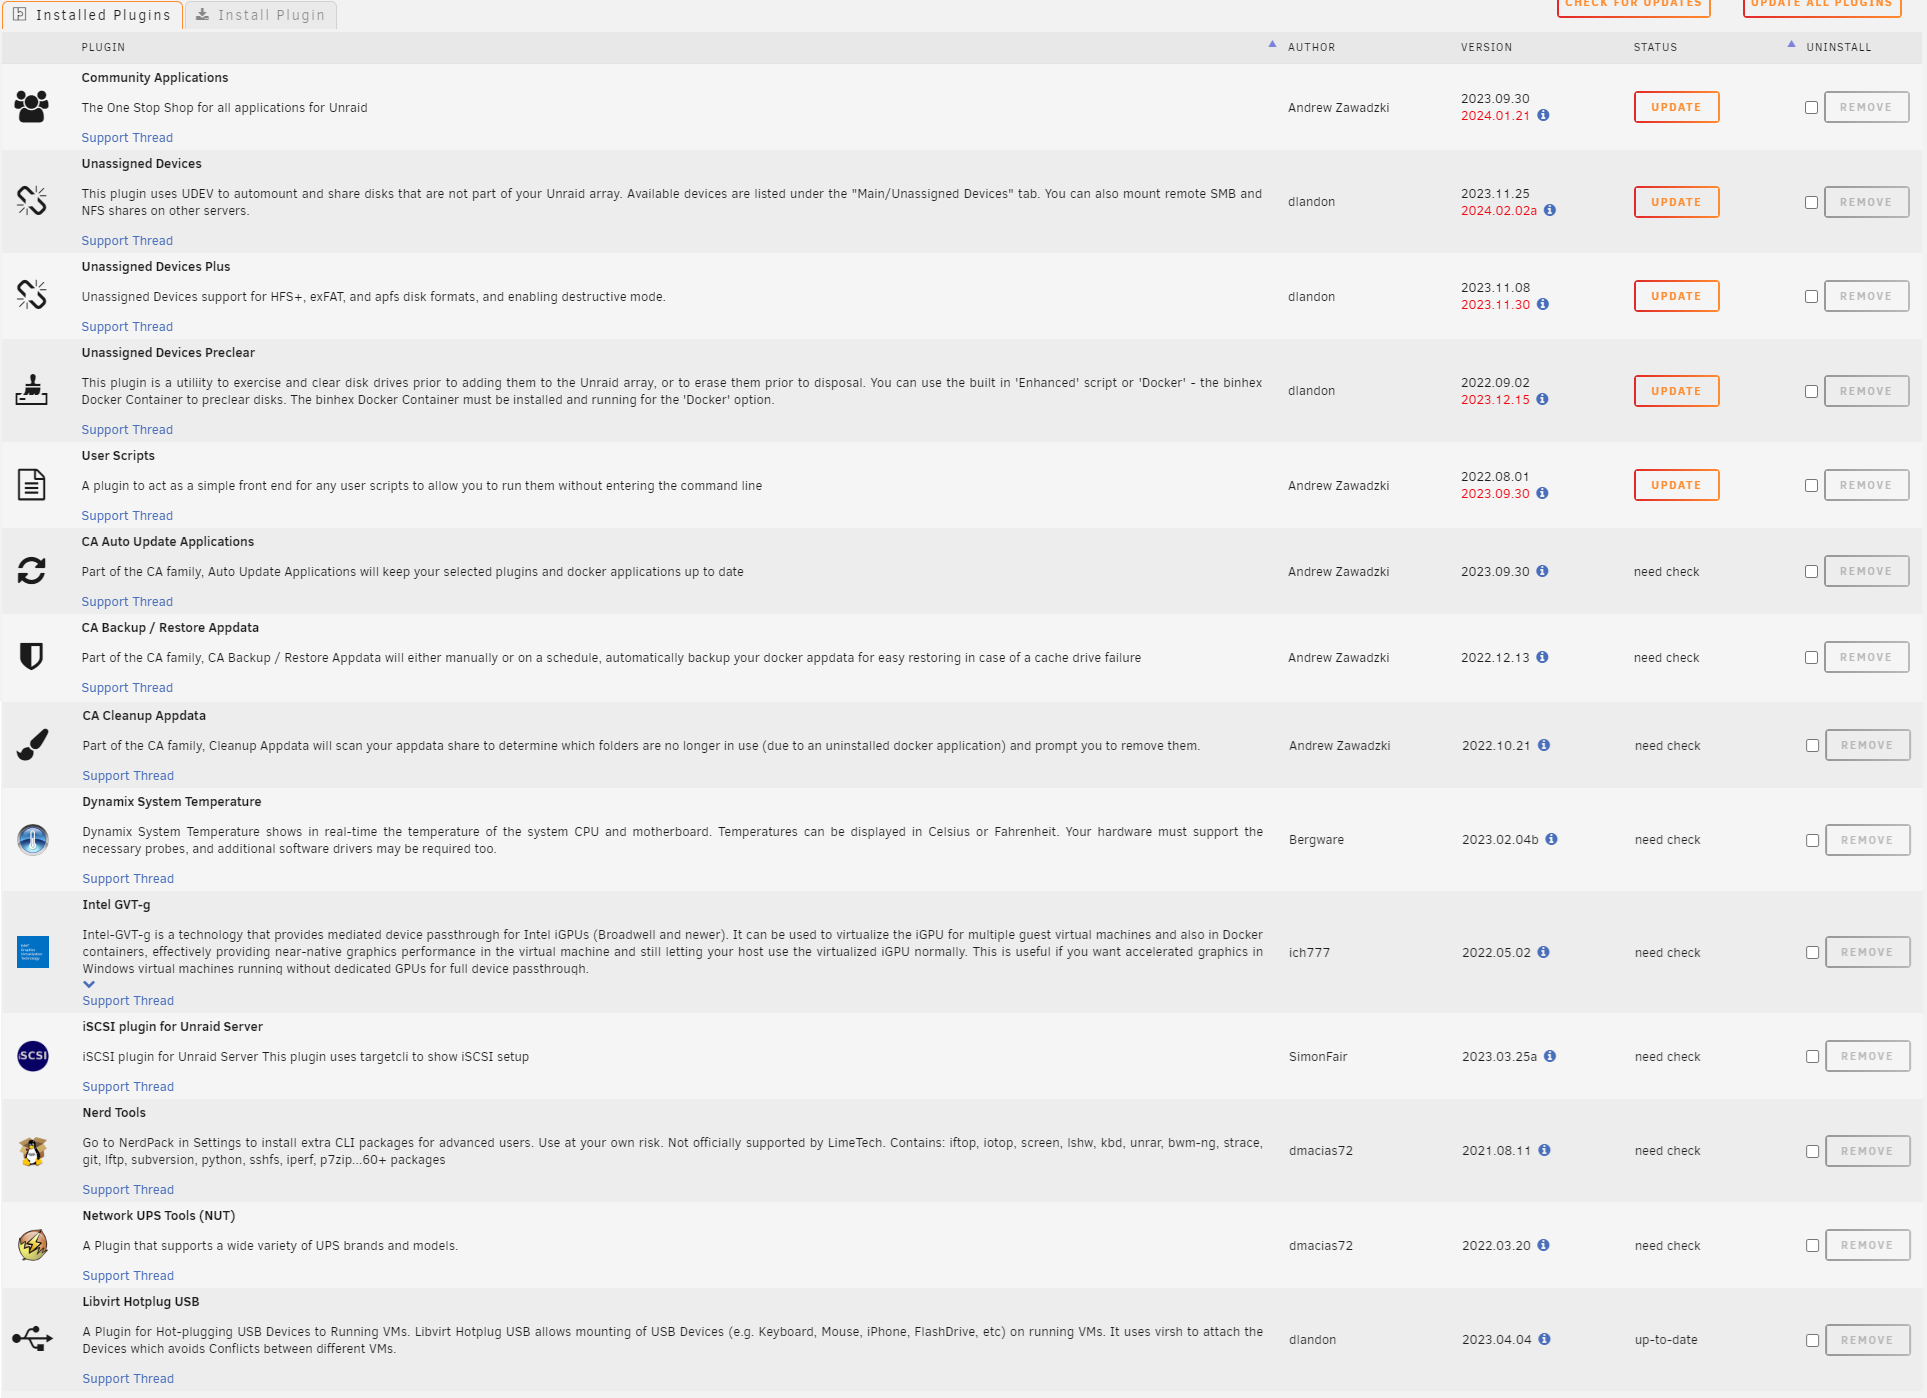The height and width of the screenshot is (1398, 1927).
Task: Tick uninstall checkbox for Libvirt Hotplug USB
Action: pos(1812,1340)
